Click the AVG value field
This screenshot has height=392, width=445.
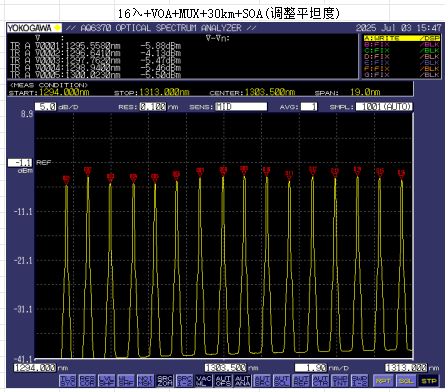(x=309, y=107)
